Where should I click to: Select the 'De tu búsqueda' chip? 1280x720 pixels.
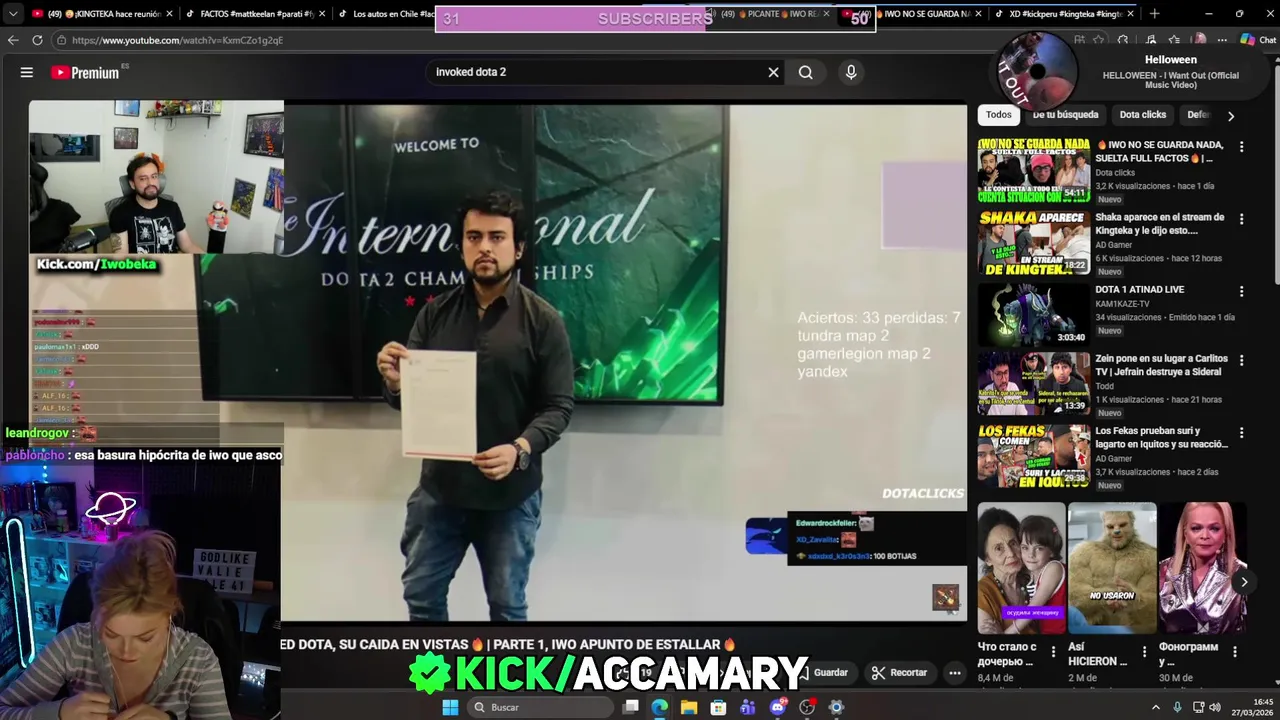pyautogui.click(x=1065, y=115)
